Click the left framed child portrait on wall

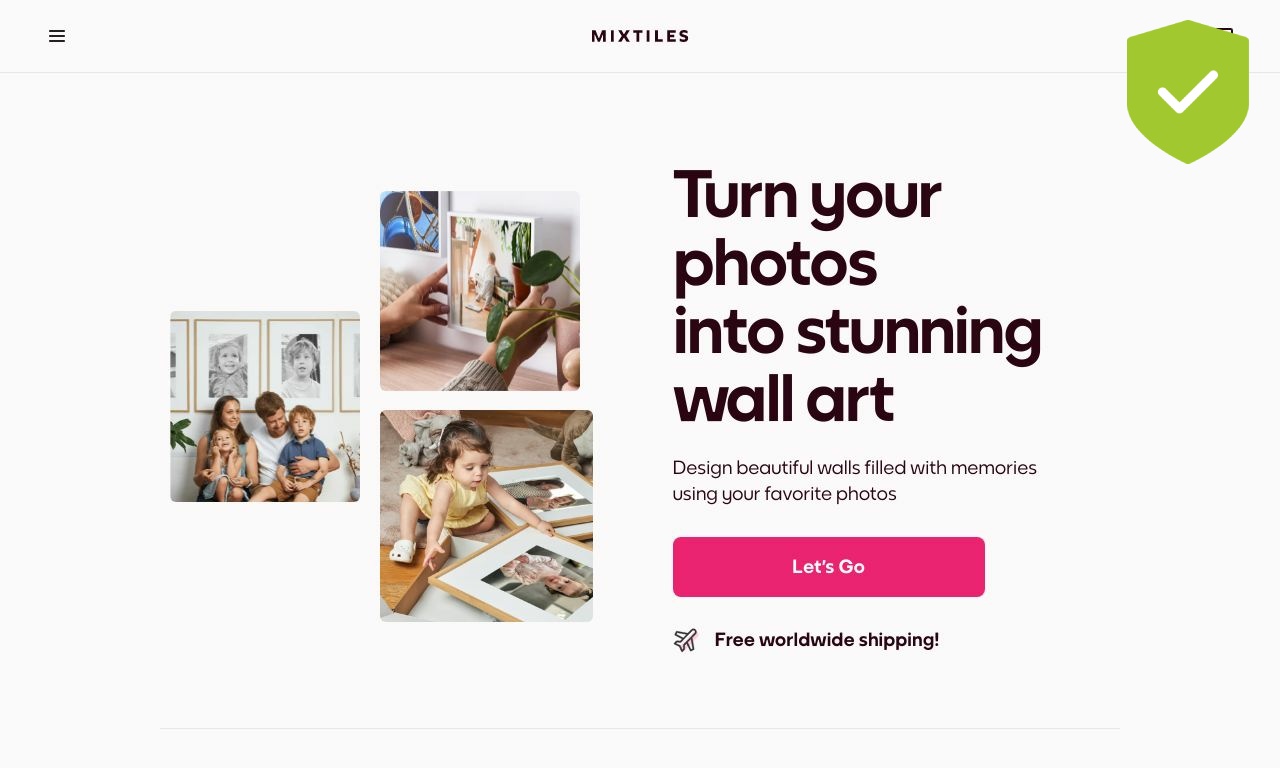[229, 364]
